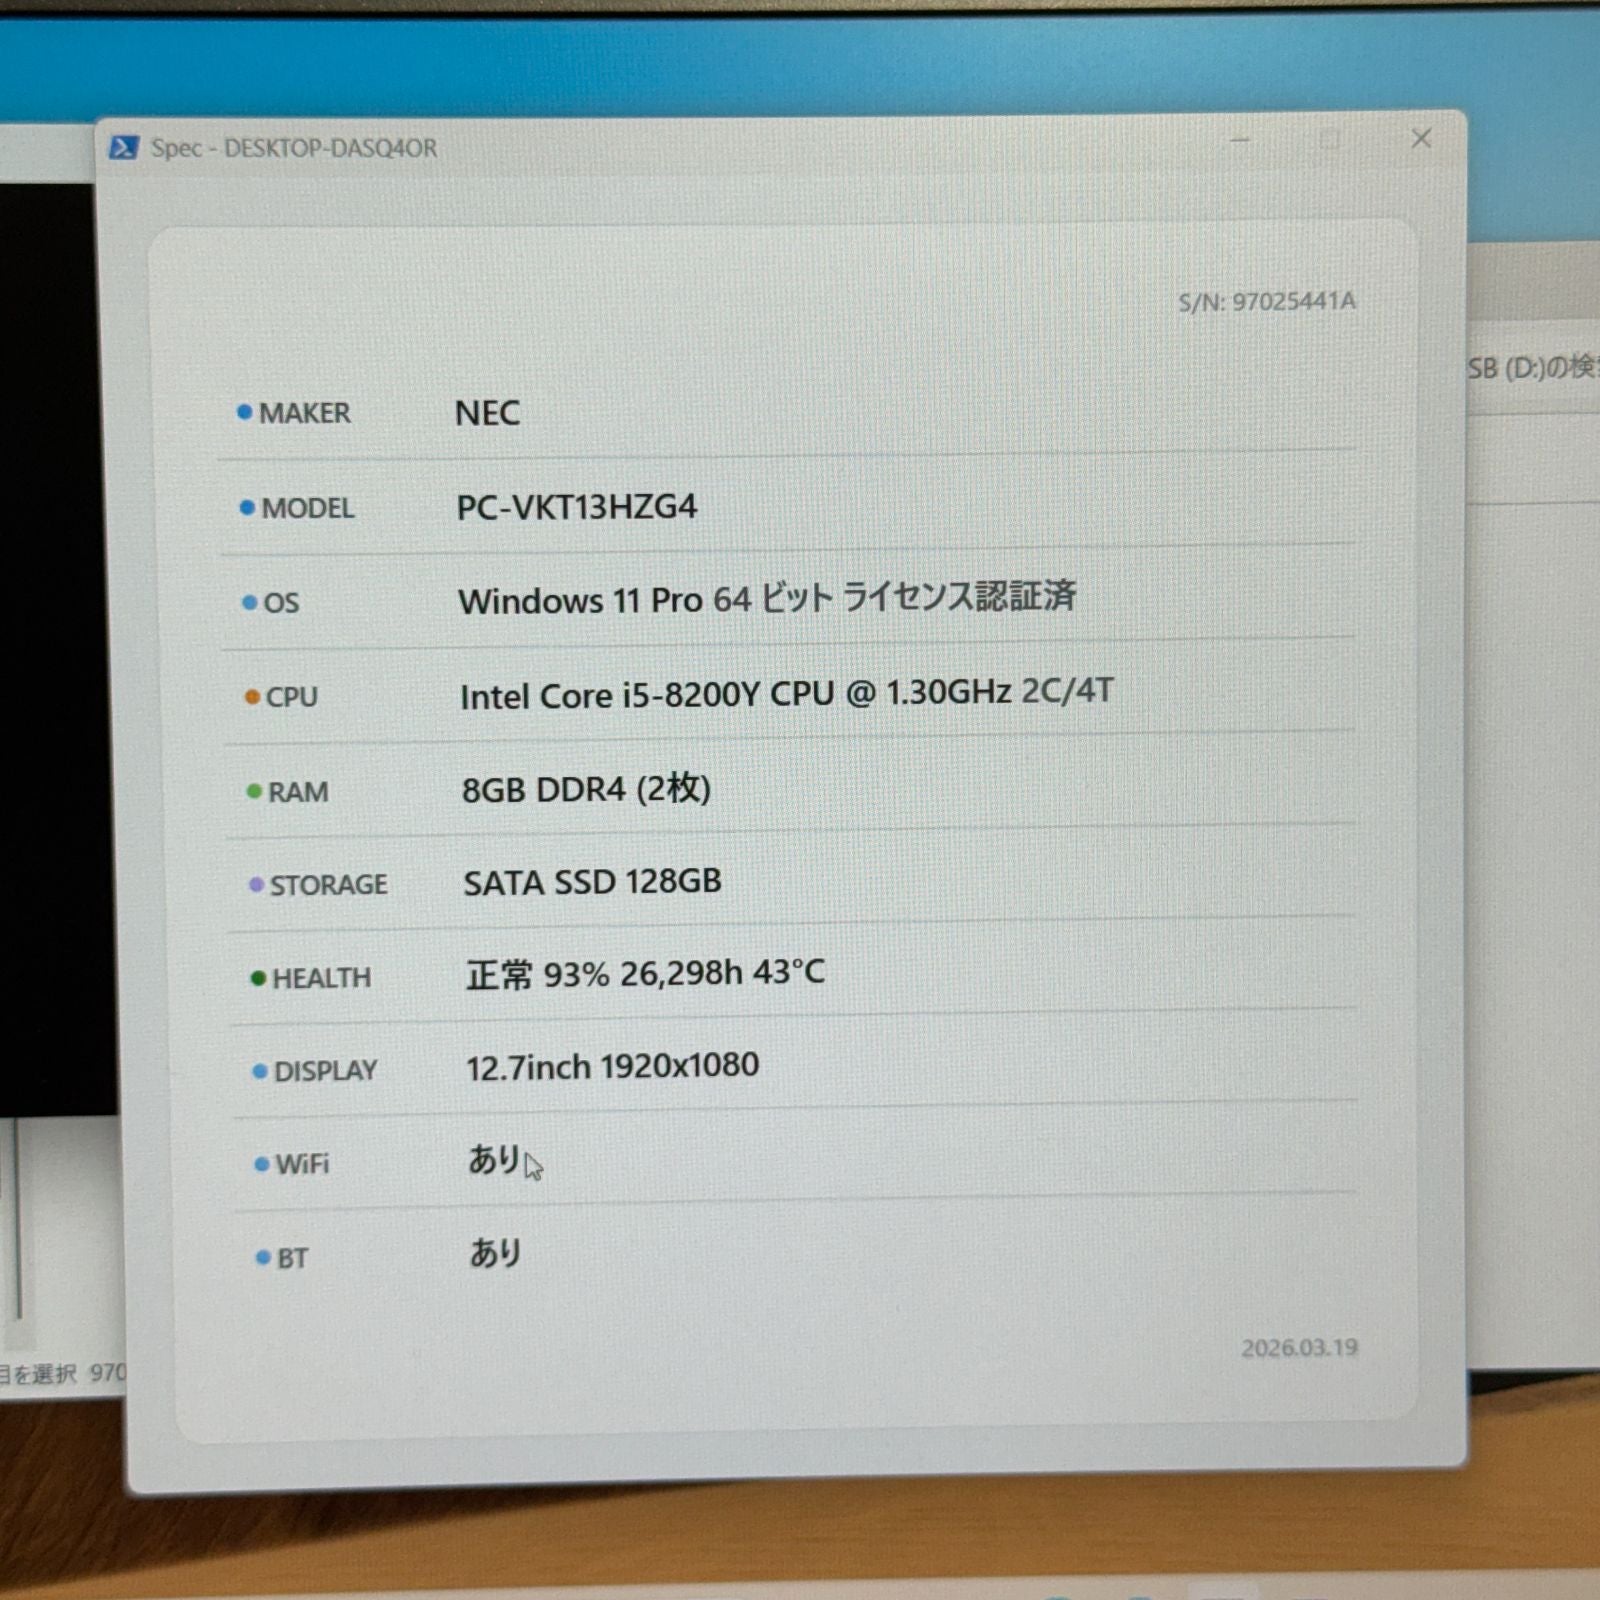Click the あり value in the WiFi row
The height and width of the screenshot is (1600, 1600).
(495, 1160)
